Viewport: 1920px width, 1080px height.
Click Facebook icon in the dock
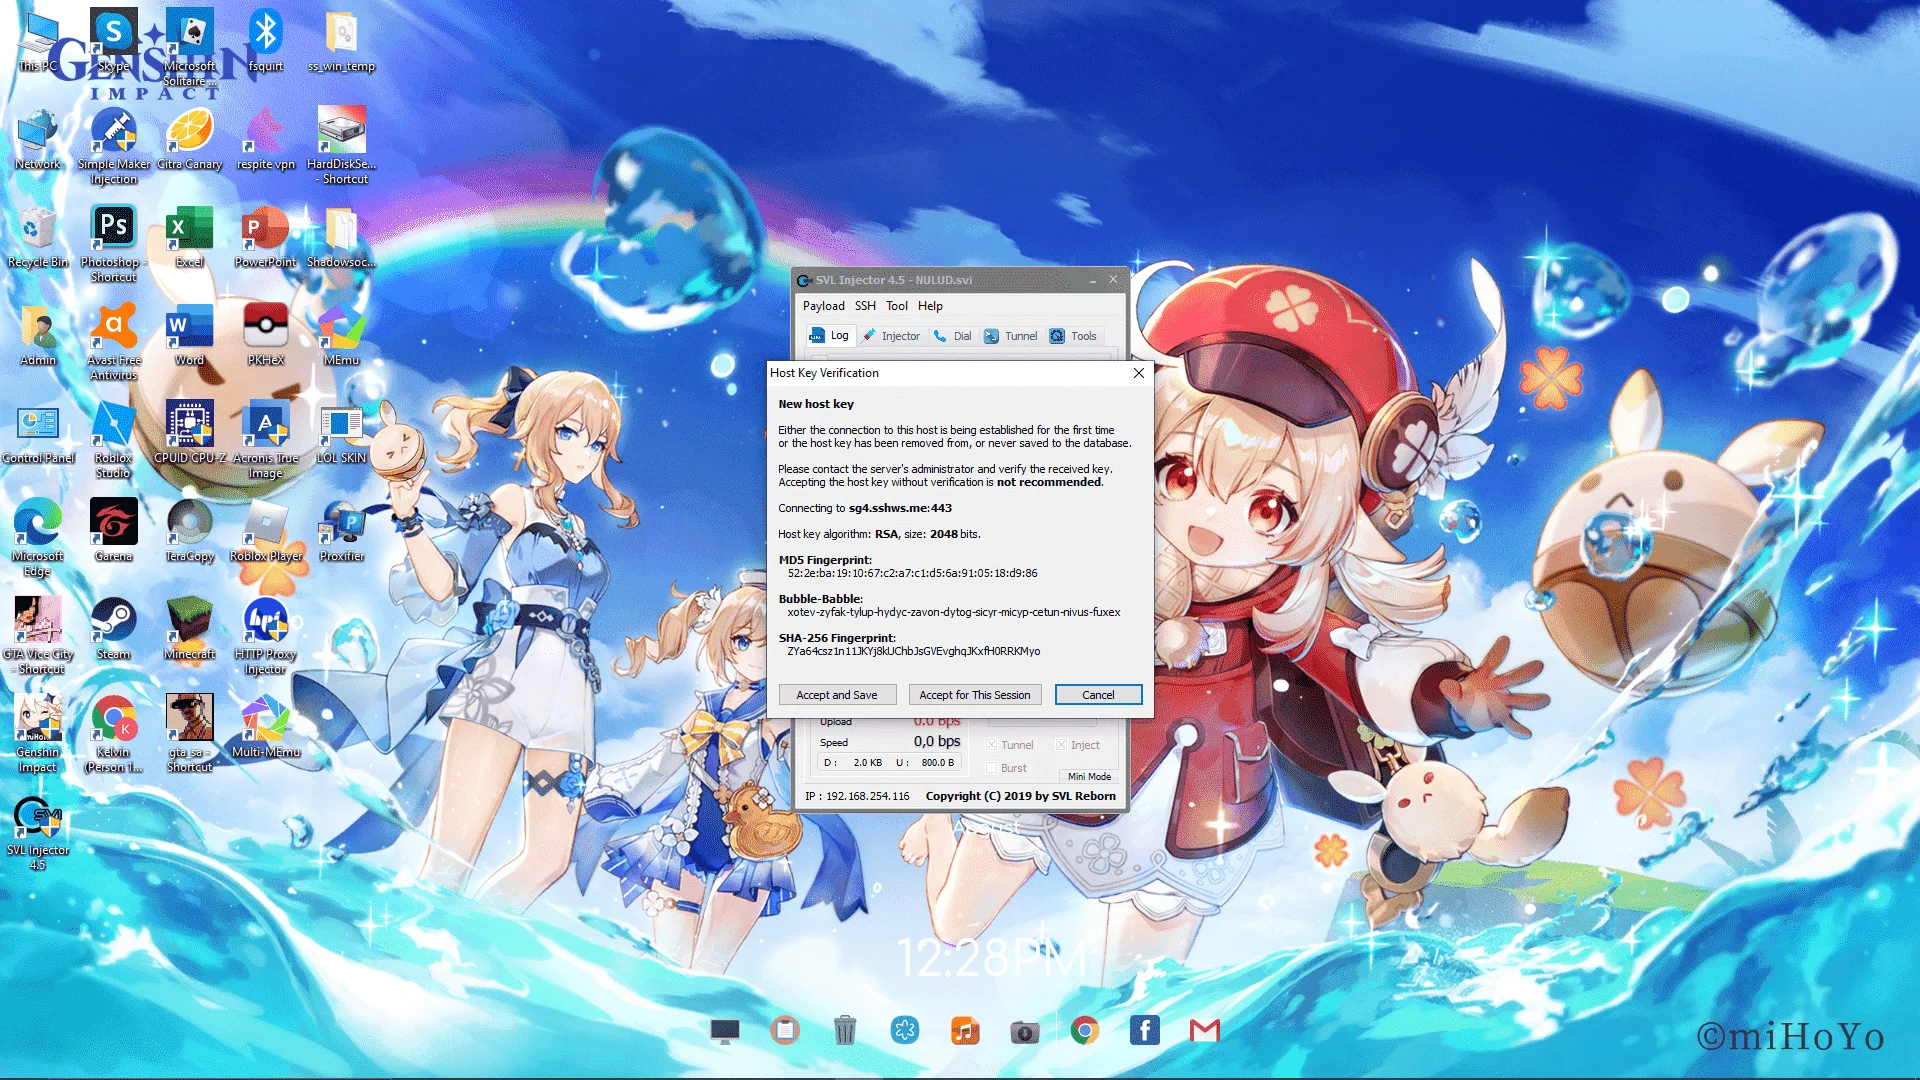[1145, 1030]
